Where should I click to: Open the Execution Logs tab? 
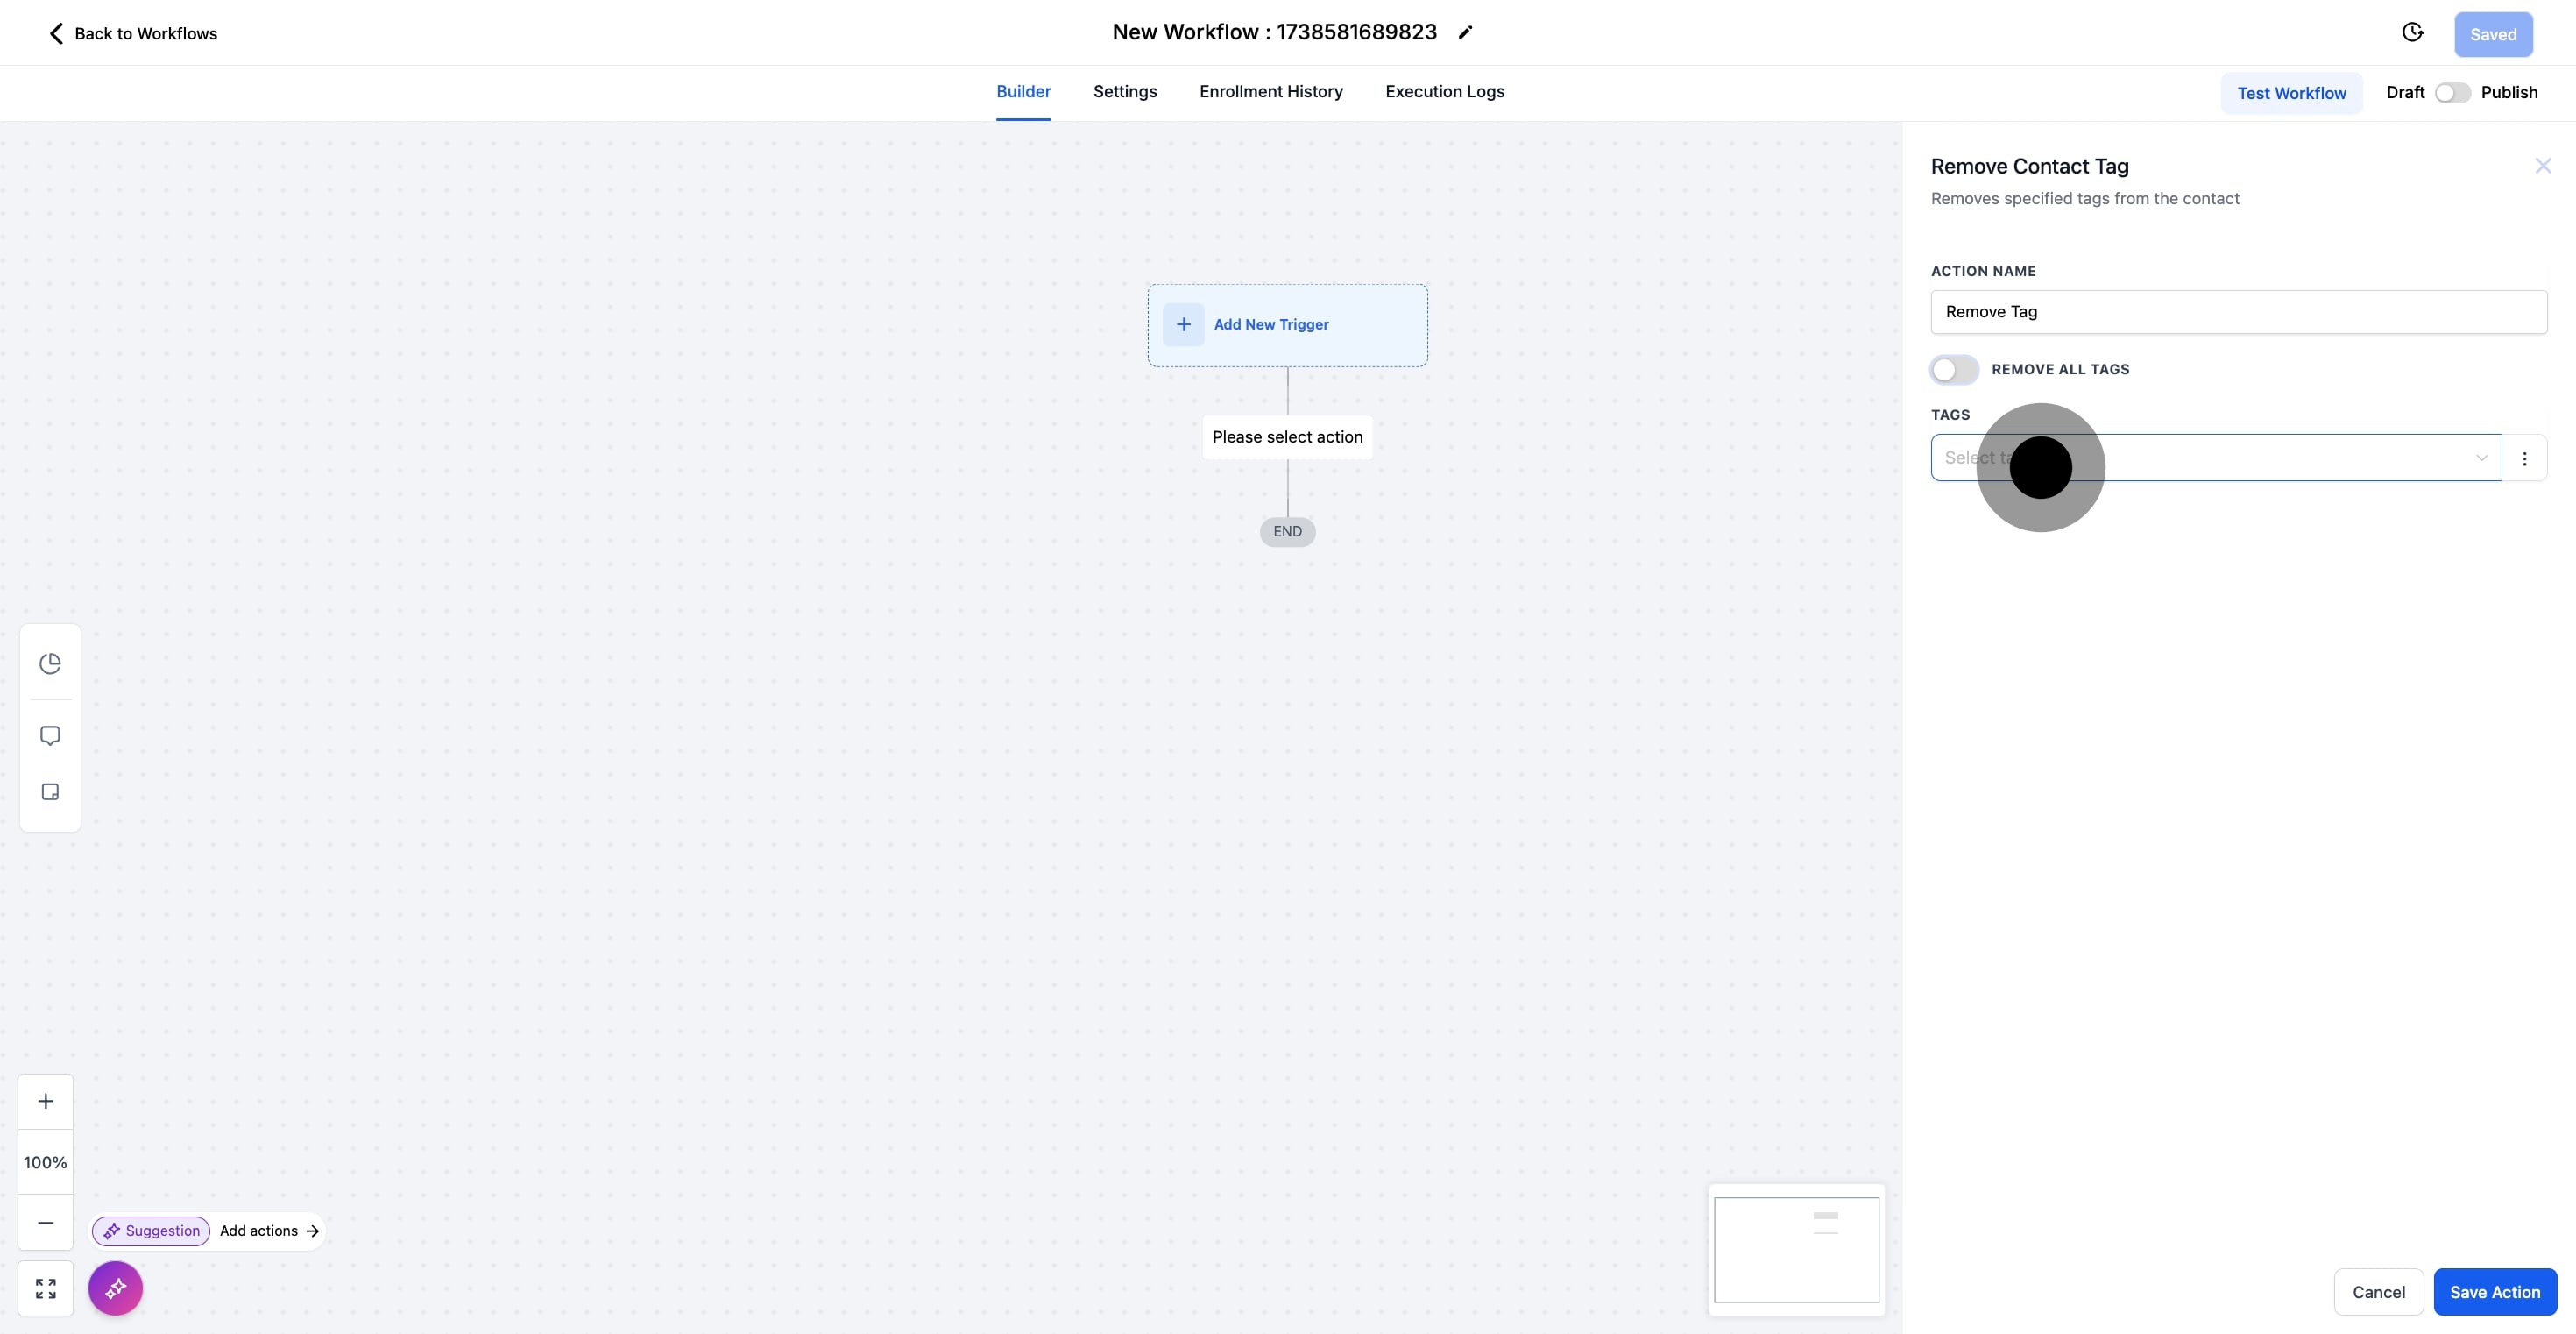pyautogui.click(x=1444, y=92)
